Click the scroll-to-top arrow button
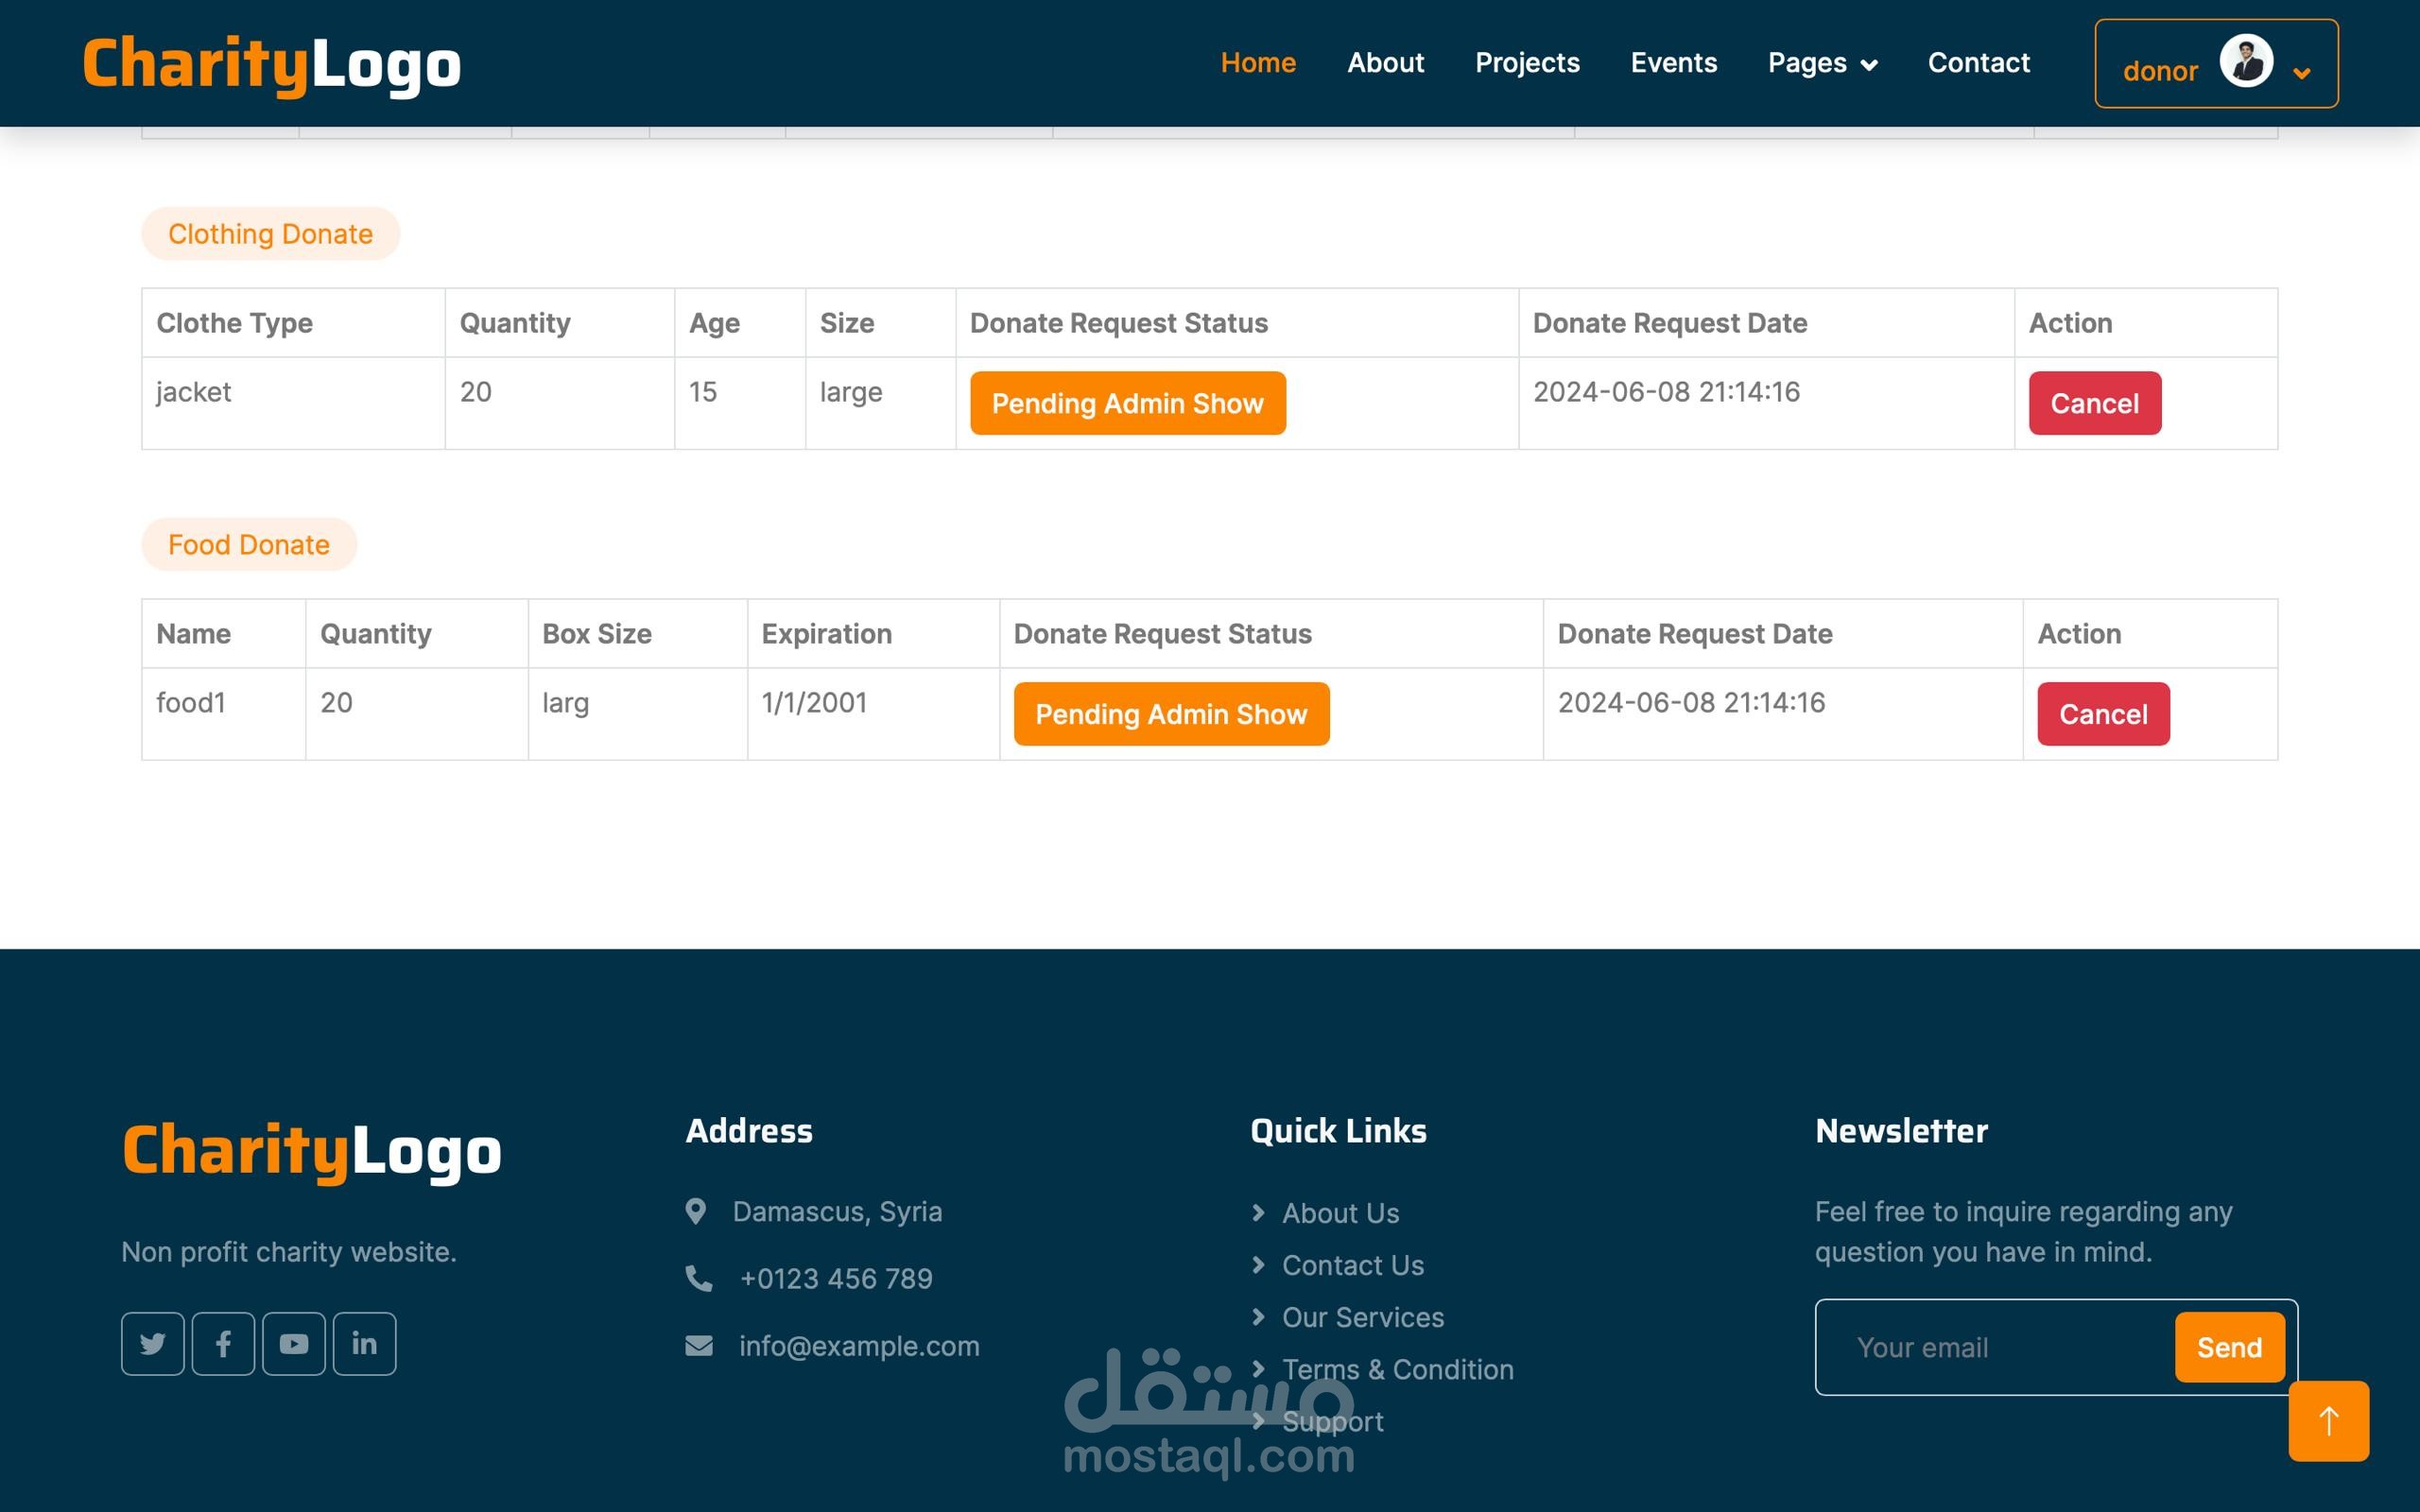This screenshot has height=1512, width=2420. (2328, 1420)
